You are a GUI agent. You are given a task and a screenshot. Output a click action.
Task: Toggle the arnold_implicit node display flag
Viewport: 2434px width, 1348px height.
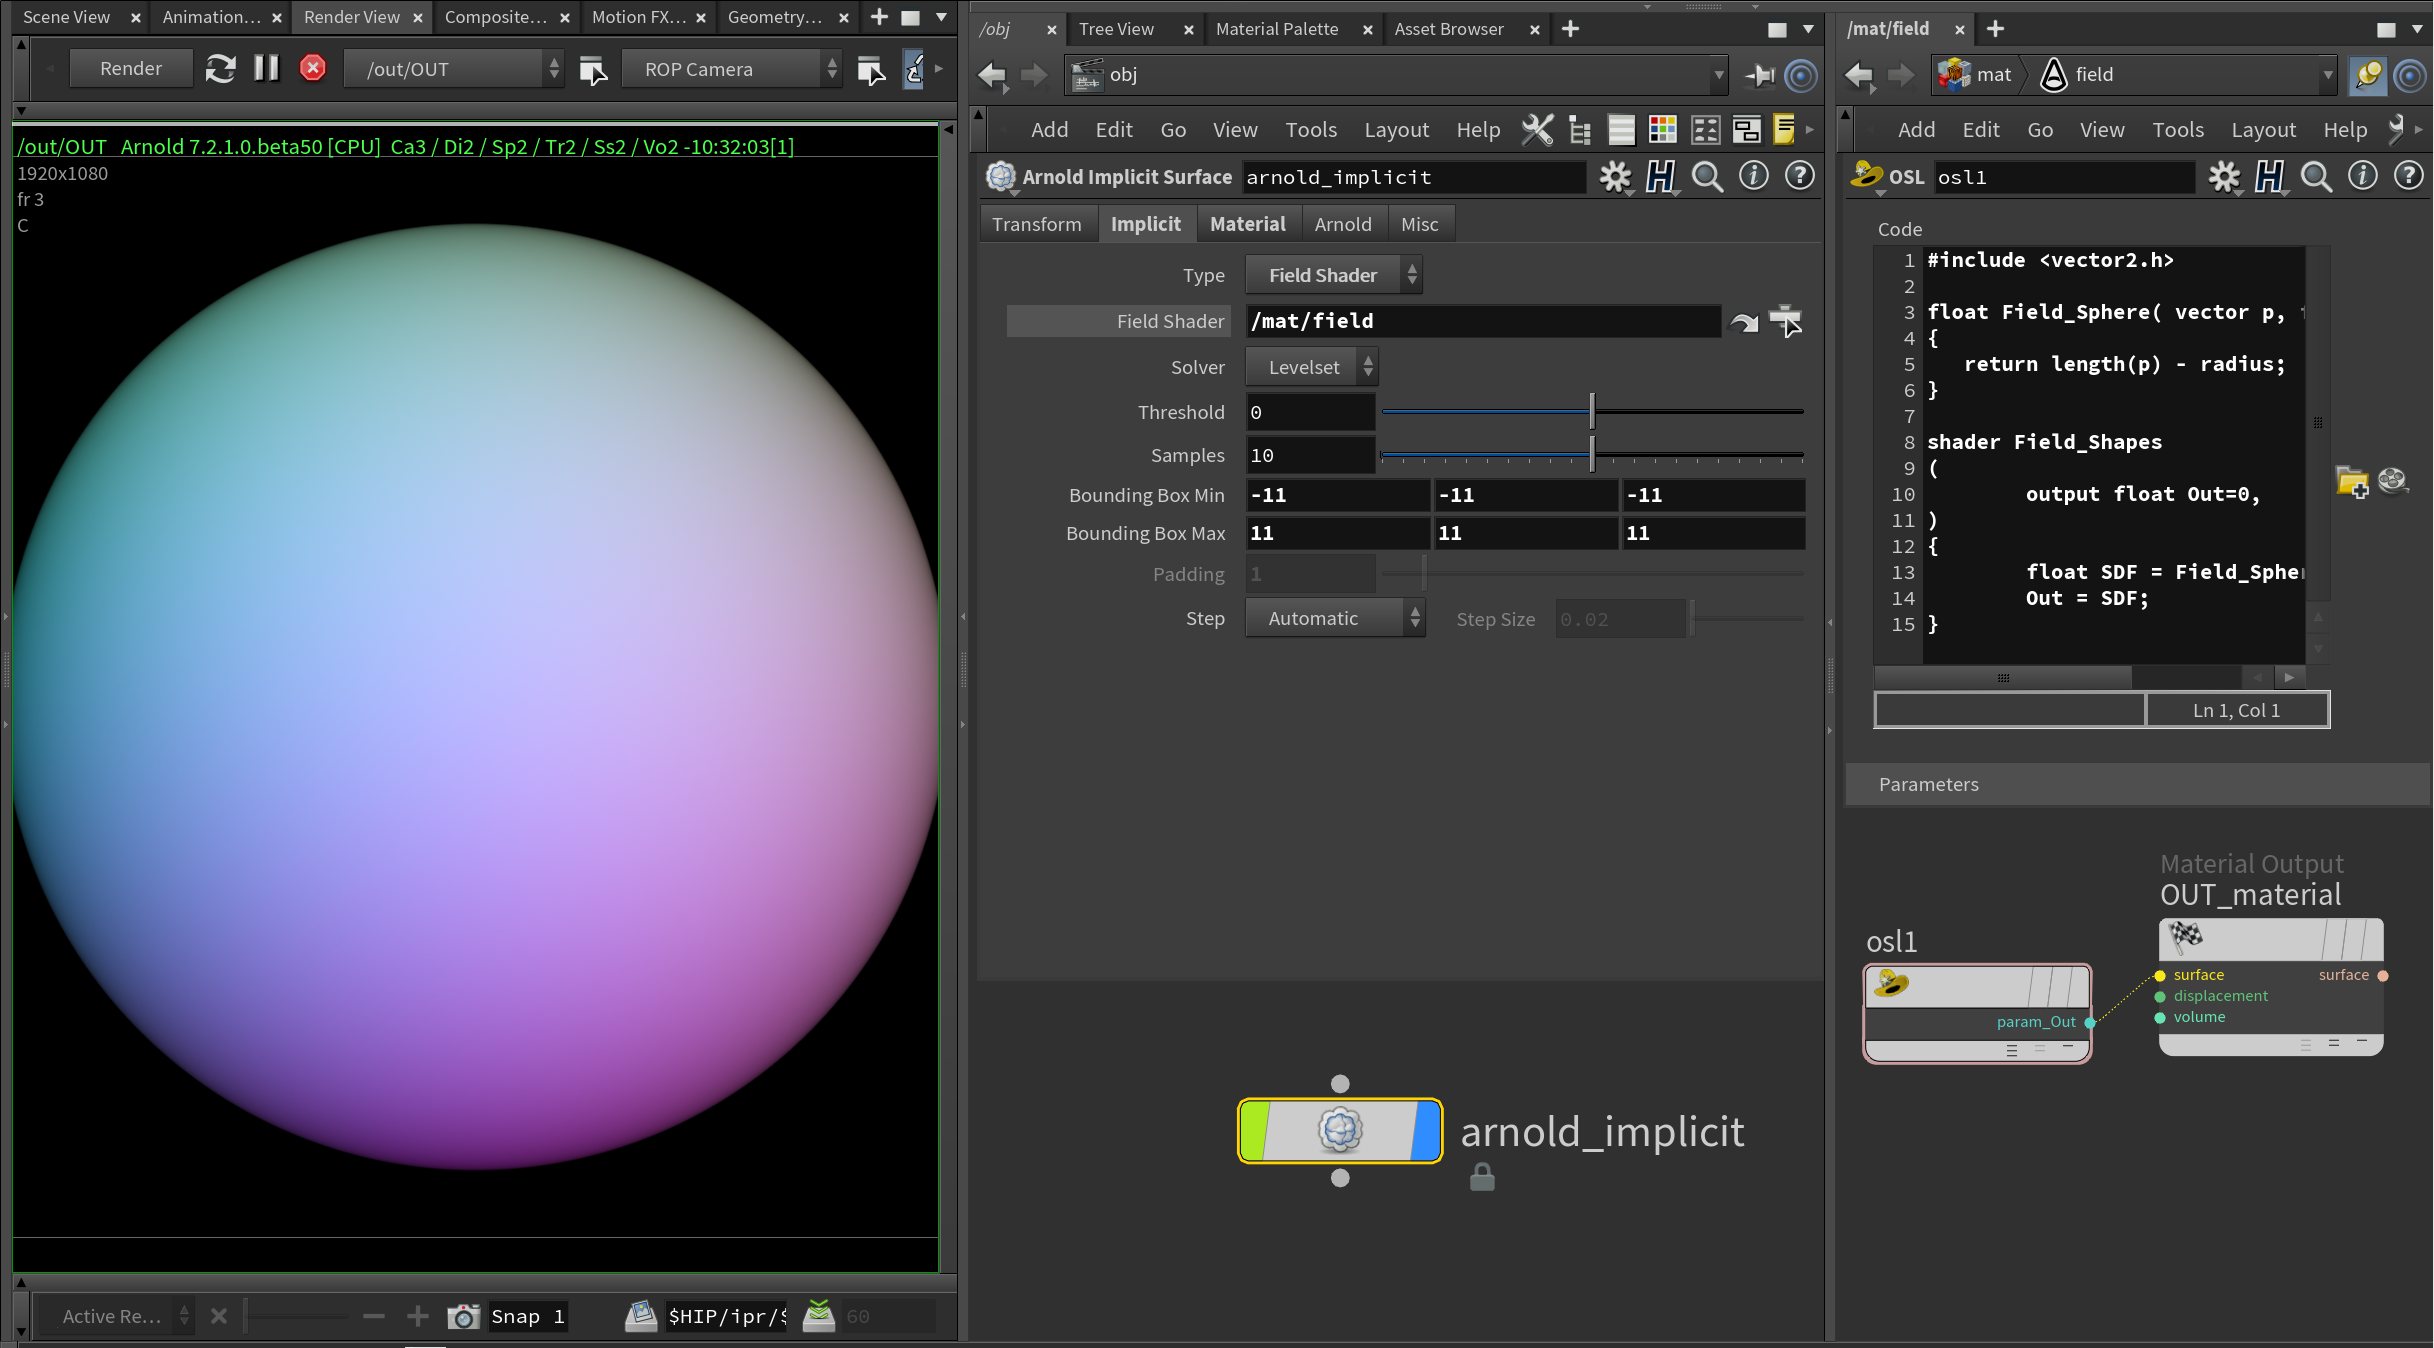pyautogui.click(x=1428, y=1131)
